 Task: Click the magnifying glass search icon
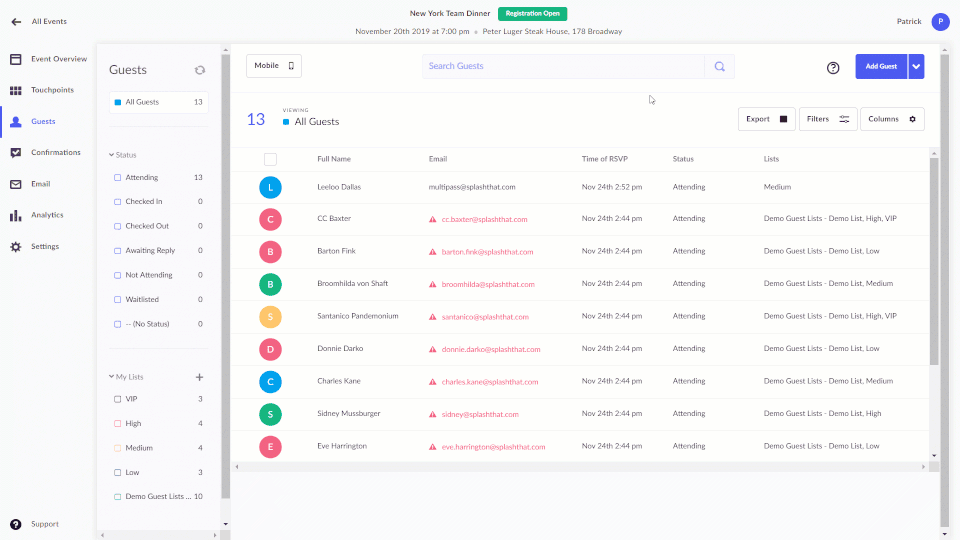[x=719, y=66]
